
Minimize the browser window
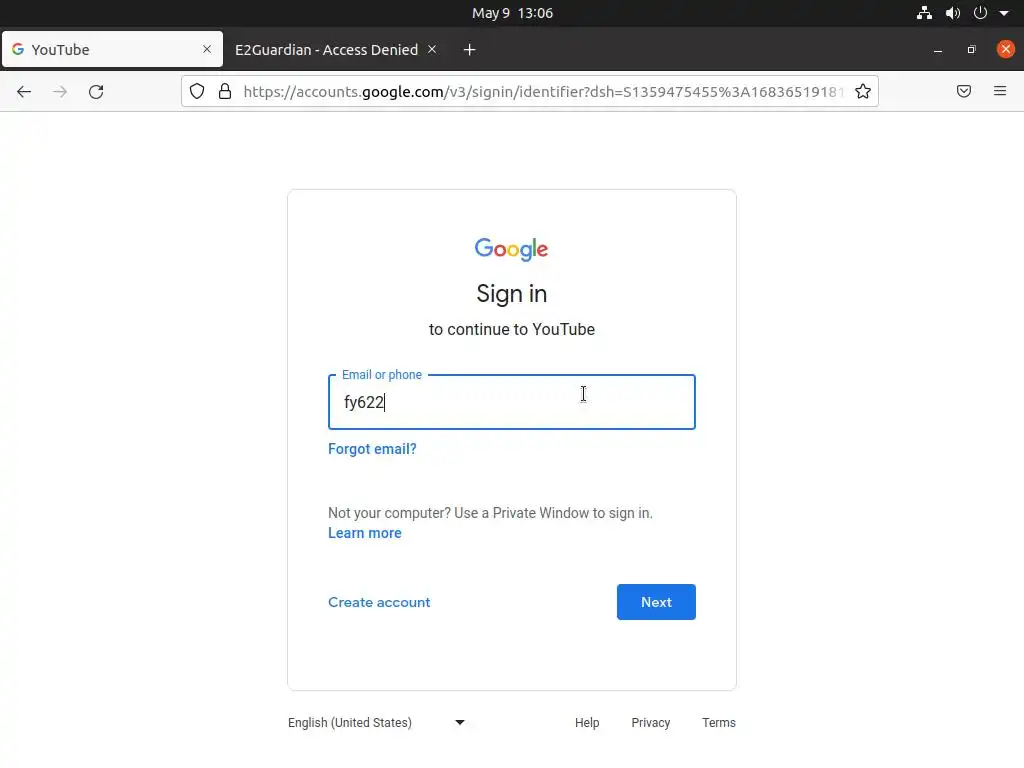tap(938, 50)
